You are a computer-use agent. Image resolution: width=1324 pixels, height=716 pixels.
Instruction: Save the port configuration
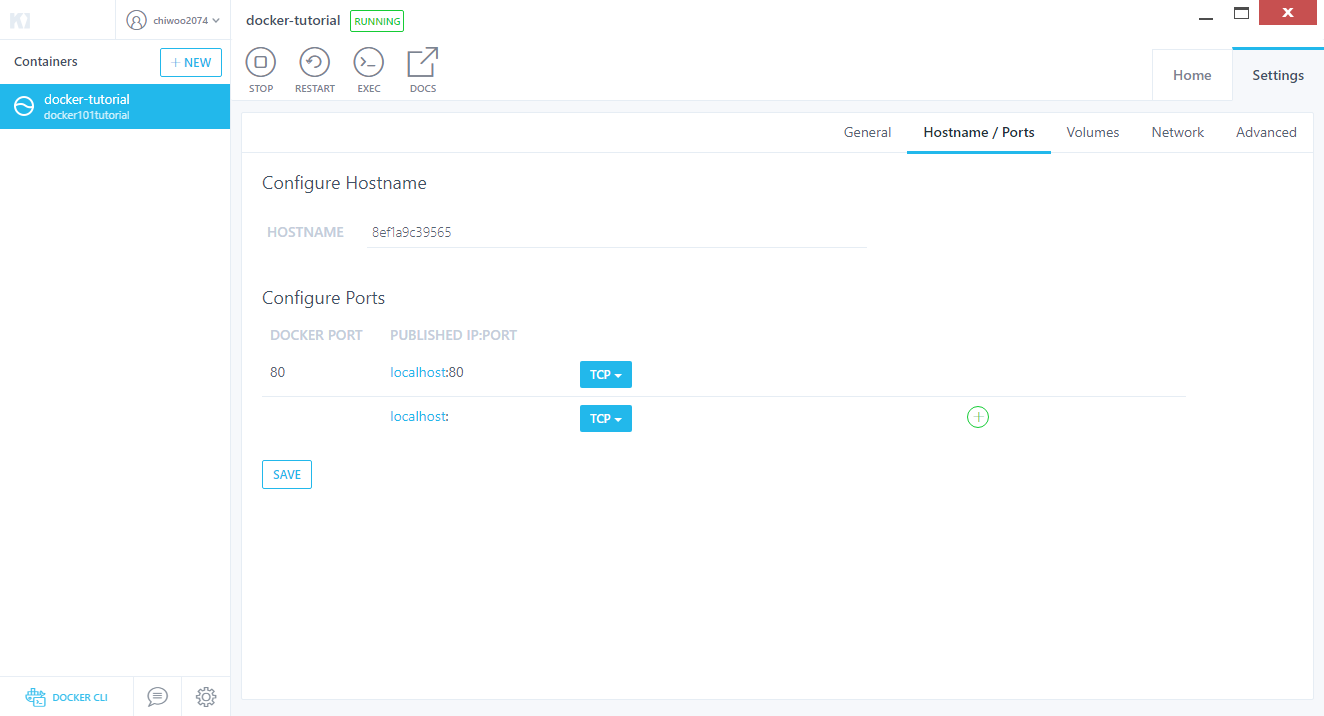point(287,474)
